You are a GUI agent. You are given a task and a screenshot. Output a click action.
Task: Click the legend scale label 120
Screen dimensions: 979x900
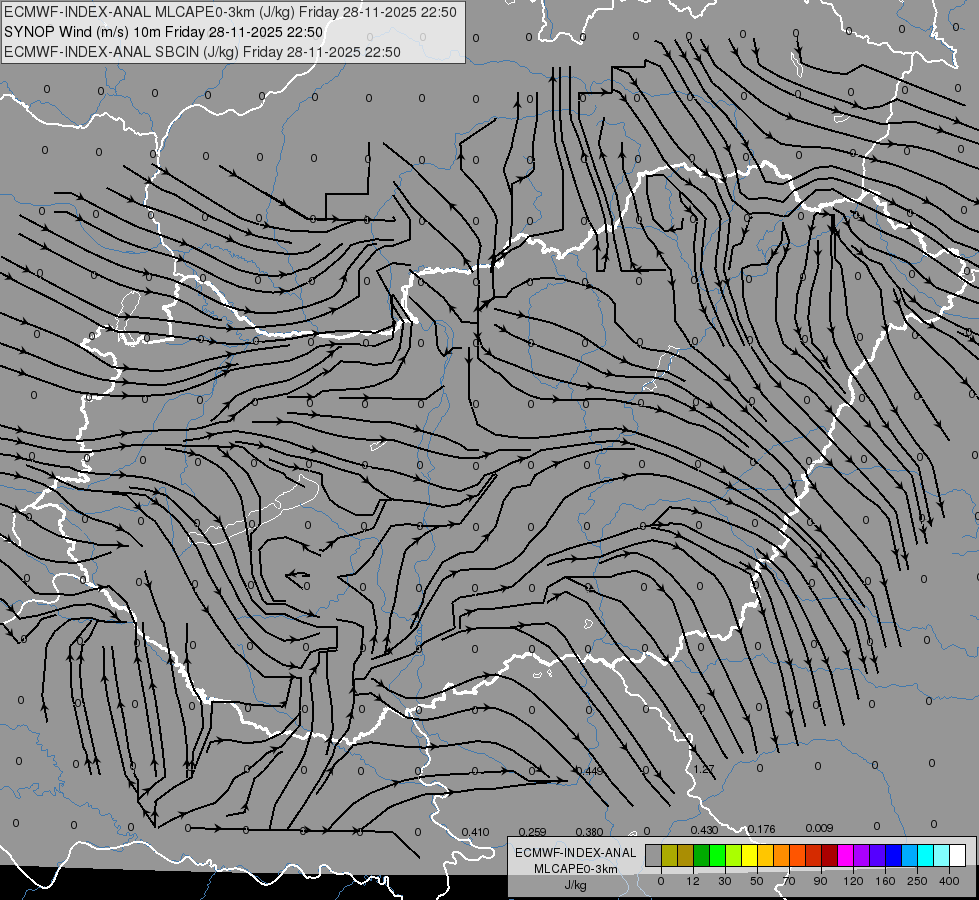(853, 881)
